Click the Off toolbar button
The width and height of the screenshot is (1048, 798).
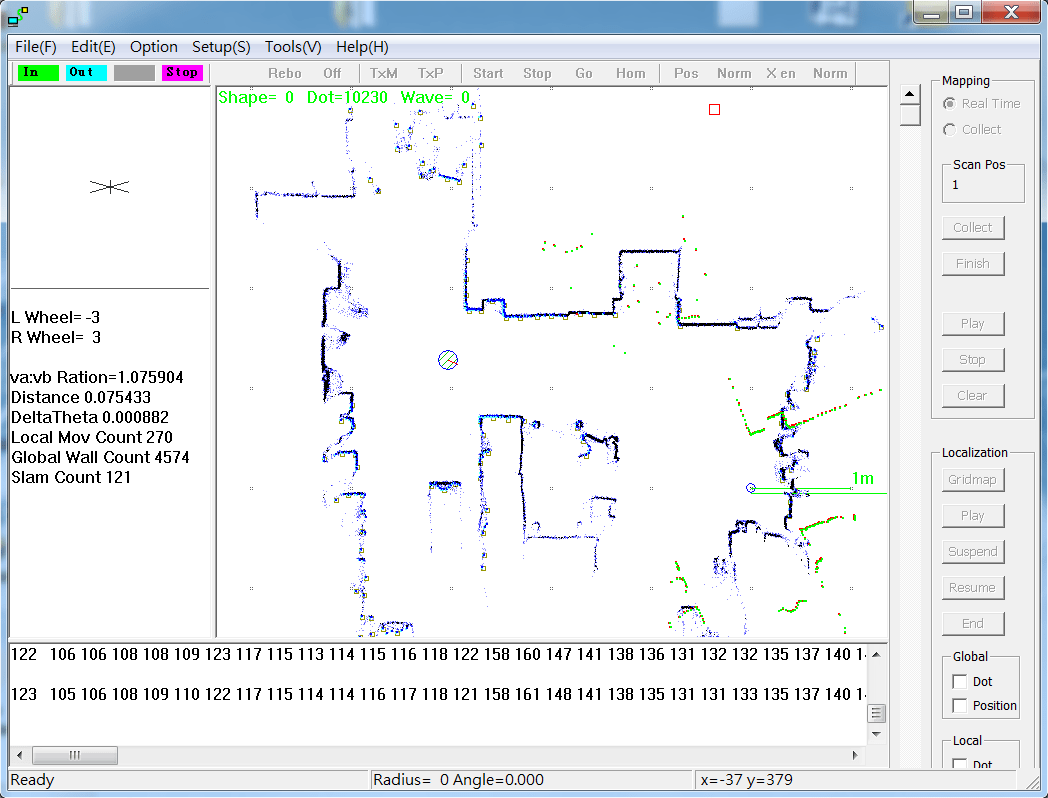click(332, 74)
